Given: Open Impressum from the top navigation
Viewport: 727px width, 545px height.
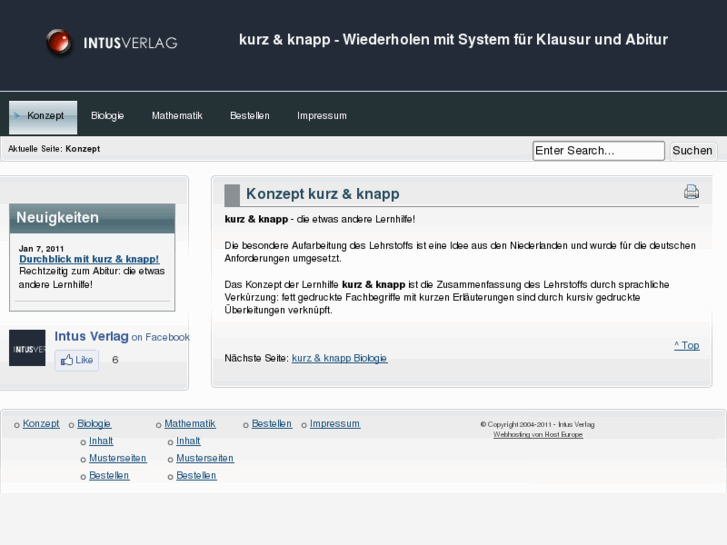Looking at the screenshot, I should (322, 116).
